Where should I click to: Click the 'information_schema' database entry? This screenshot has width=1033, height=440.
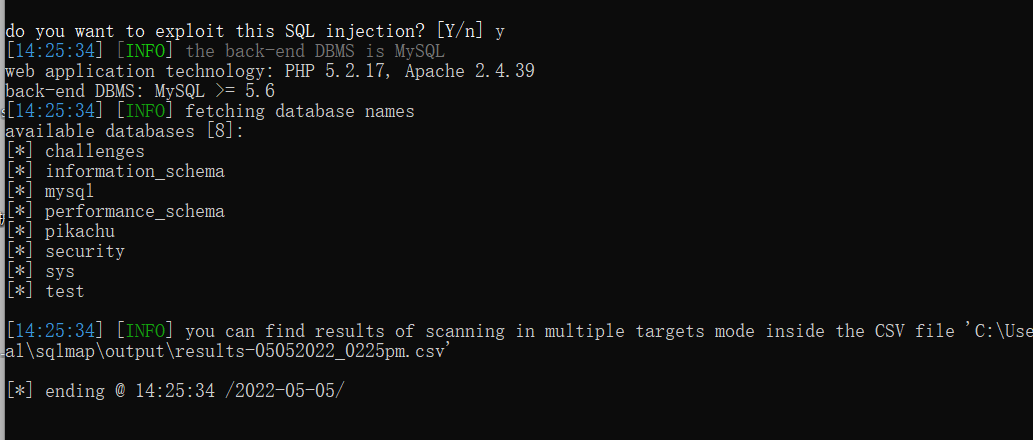point(134,171)
